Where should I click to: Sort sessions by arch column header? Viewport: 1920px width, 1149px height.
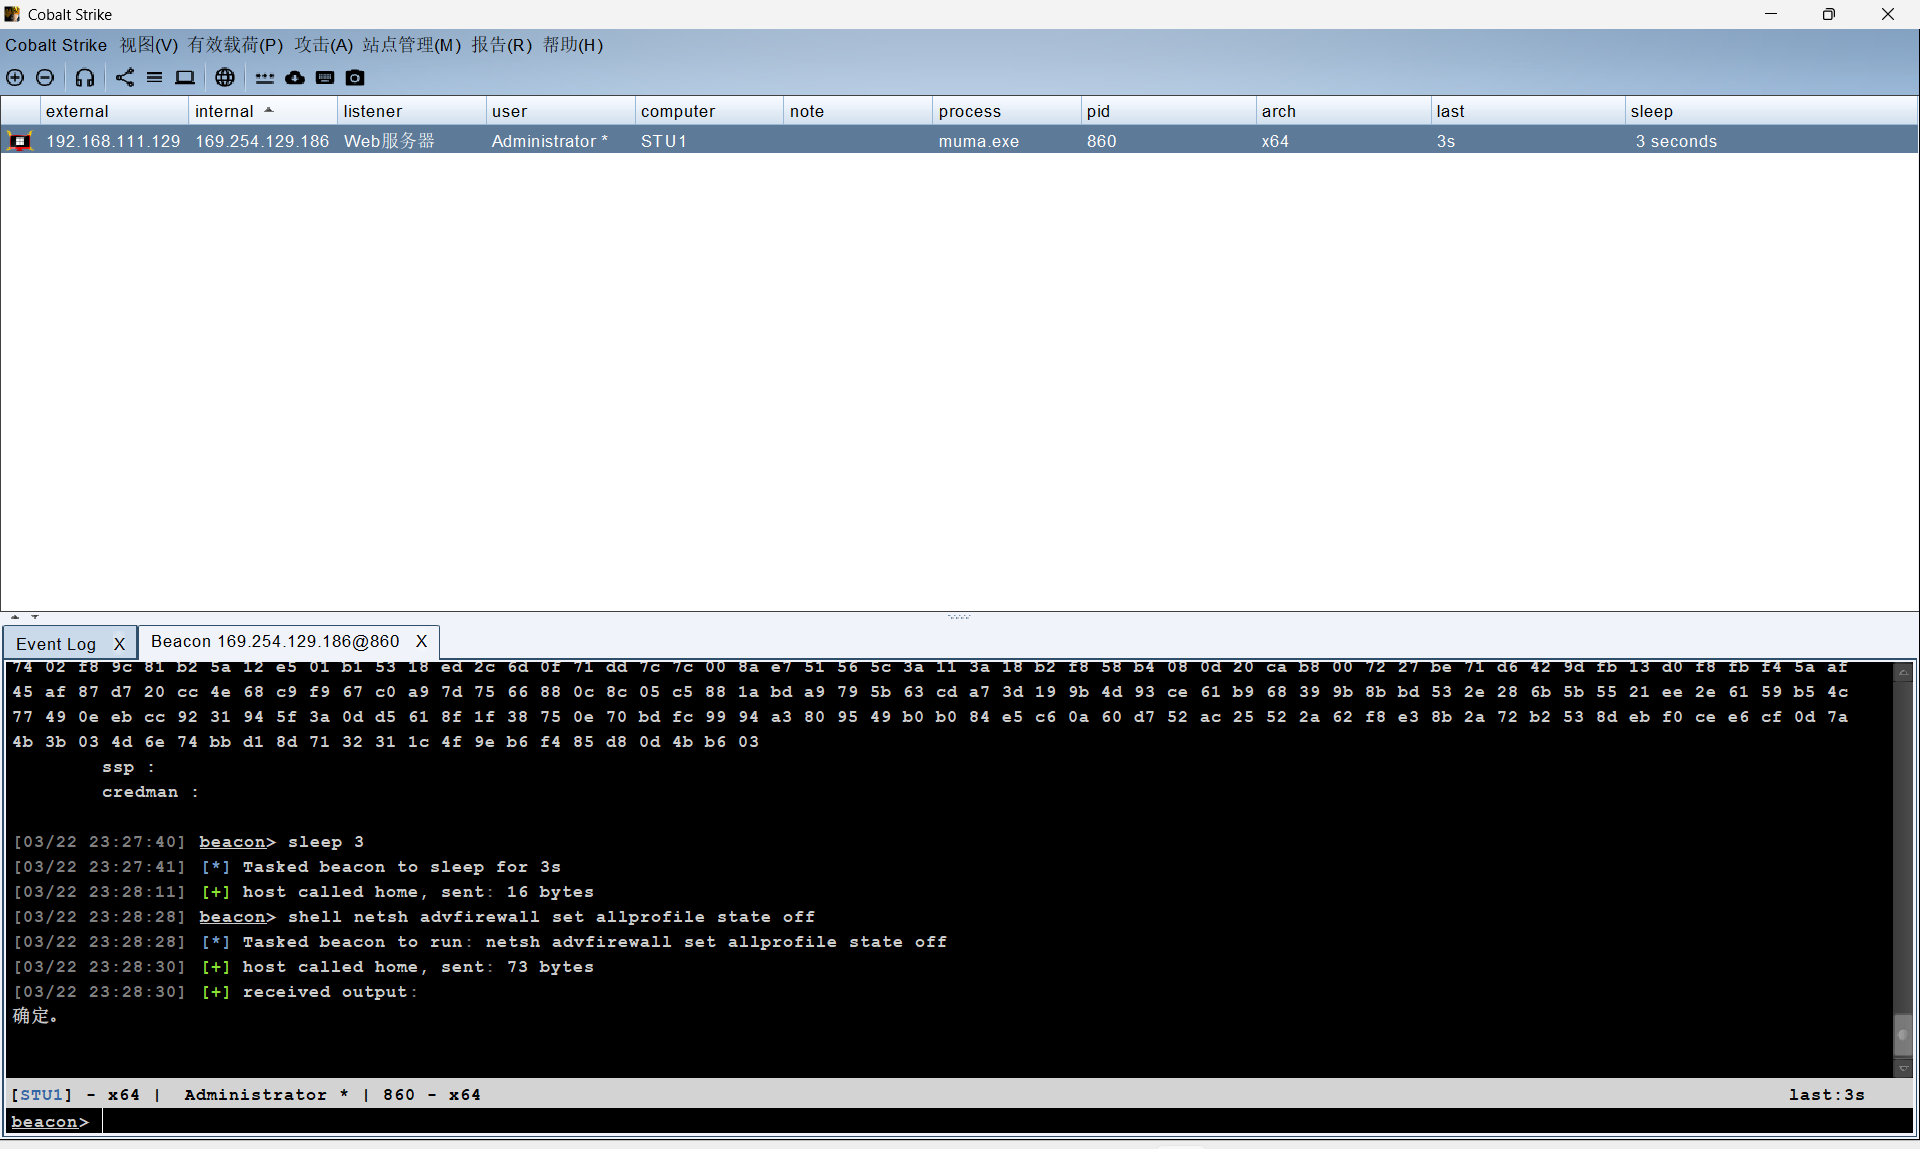1344,111
